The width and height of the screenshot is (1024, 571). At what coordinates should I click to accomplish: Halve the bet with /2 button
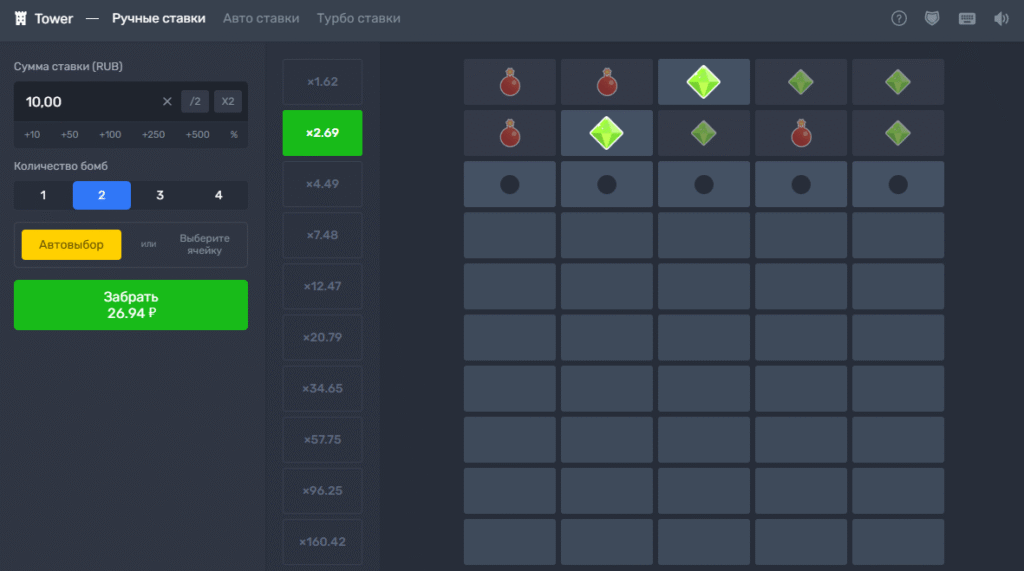click(x=195, y=101)
